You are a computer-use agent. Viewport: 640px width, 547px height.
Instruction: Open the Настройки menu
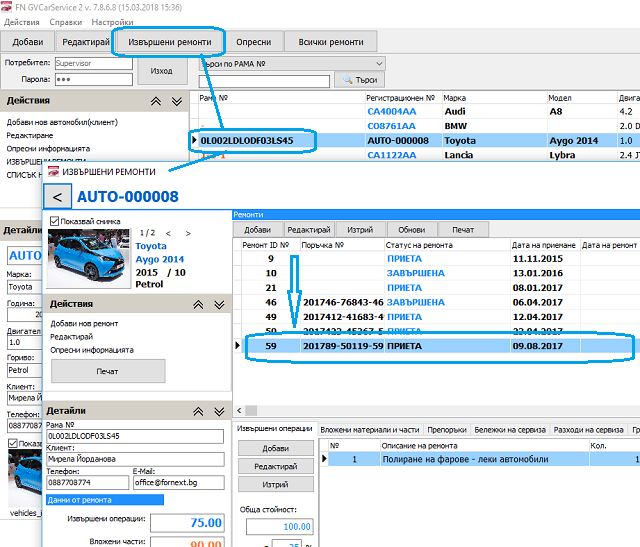pyautogui.click(x=112, y=22)
